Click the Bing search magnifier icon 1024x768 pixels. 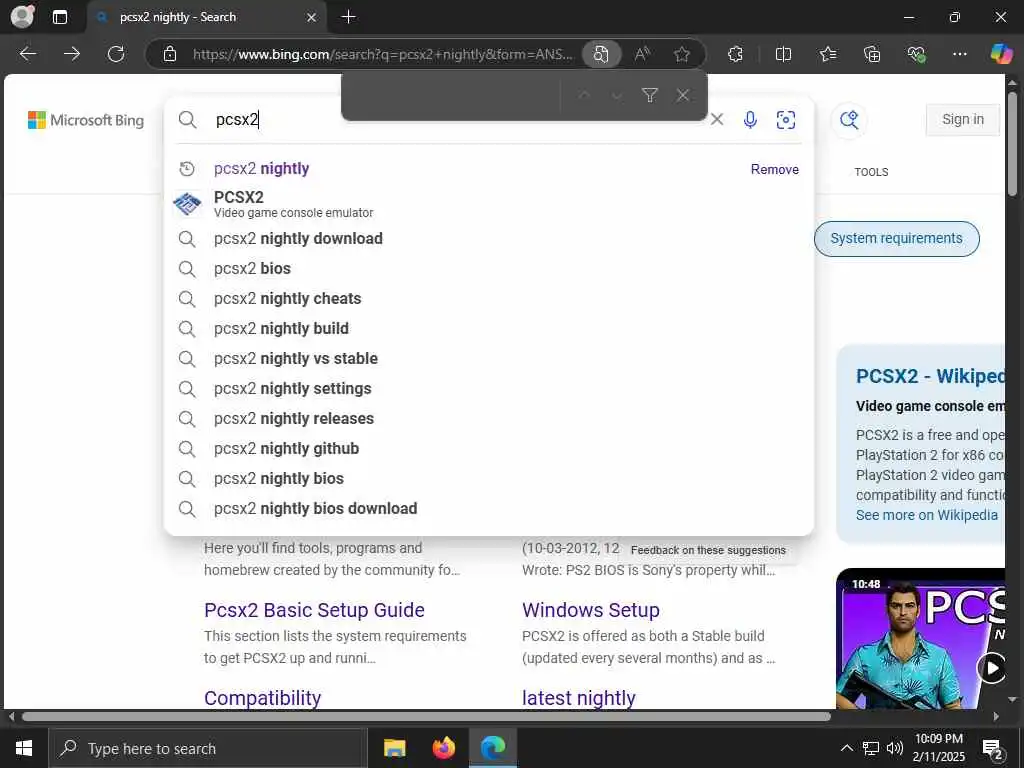(x=187, y=120)
